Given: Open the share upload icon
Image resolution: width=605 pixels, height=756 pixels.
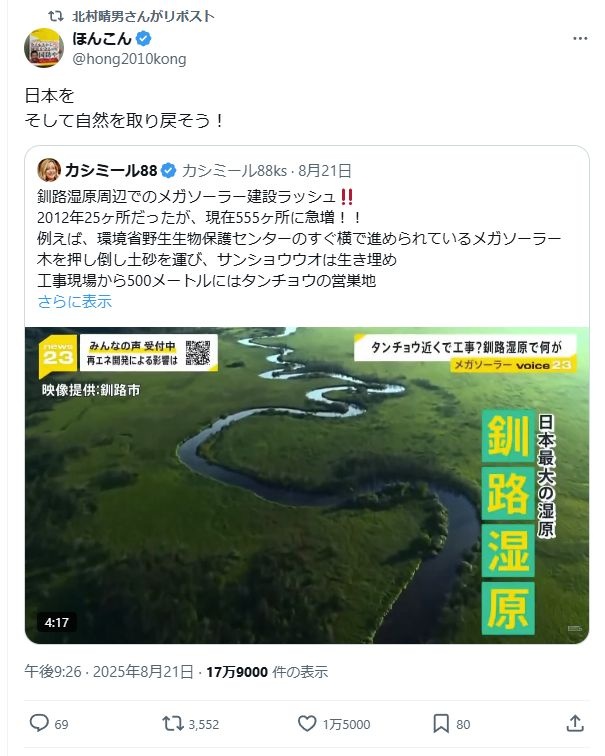Looking at the screenshot, I should coord(575,723).
